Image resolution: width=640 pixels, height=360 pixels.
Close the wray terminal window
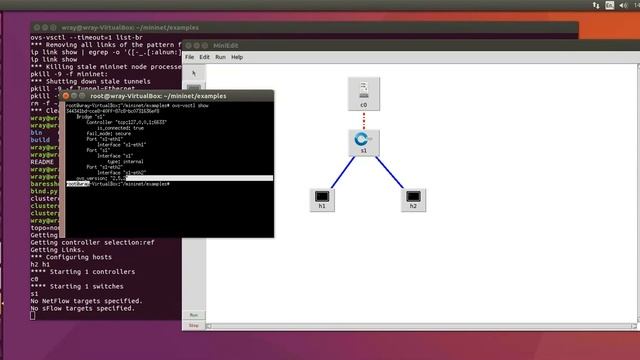point(37,27)
